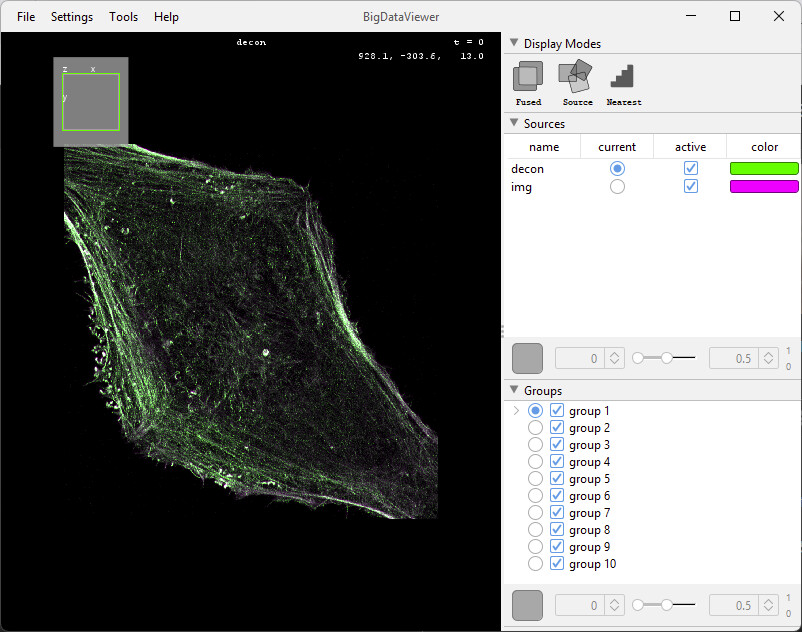Collapse the Sources panel triangle
This screenshot has width=802, height=632.
coord(514,124)
